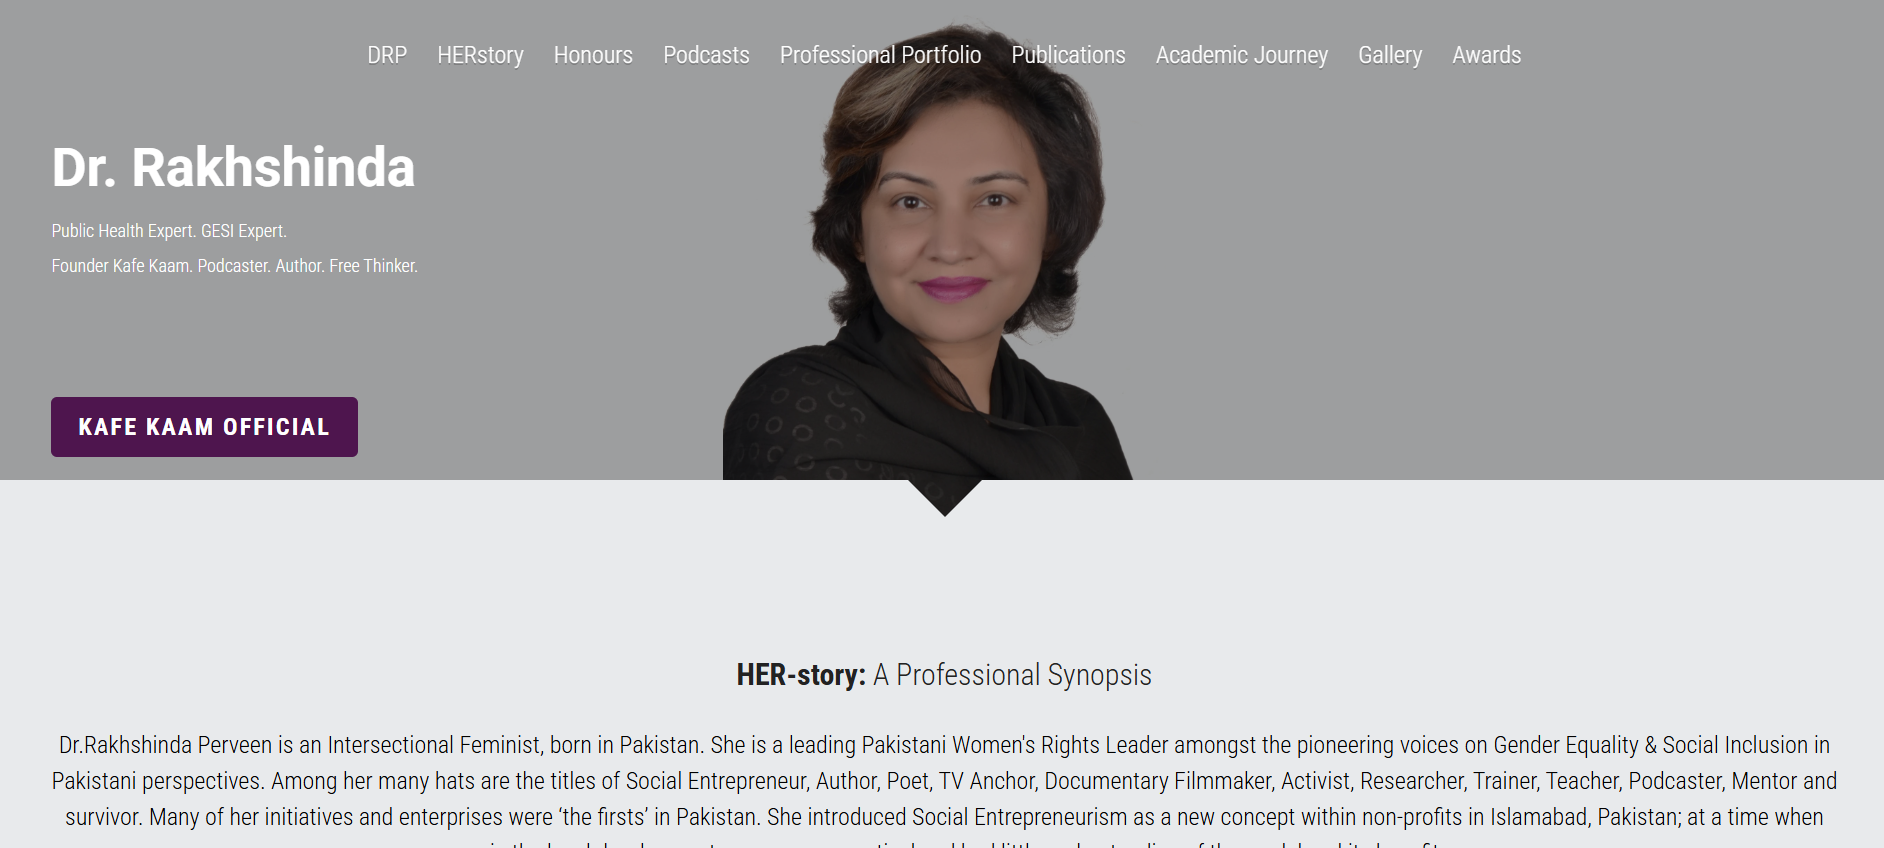This screenshot has width=1884, height=848.
Task: Open Professional Portfolio page
Action: pyautogui.click(x=880, y=55)
